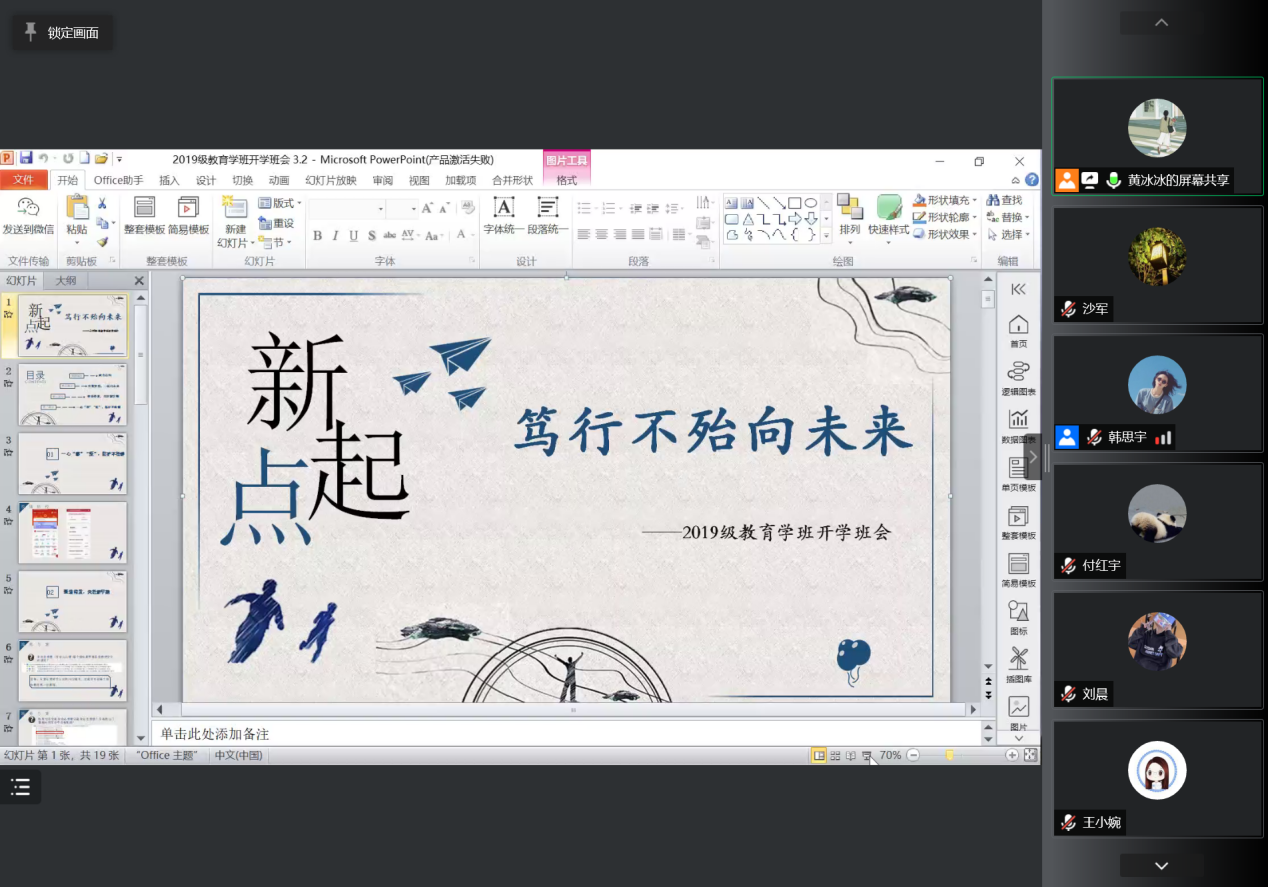Click the 文件 file button
Screen dimensions: 1268x887
click(23, 181)
